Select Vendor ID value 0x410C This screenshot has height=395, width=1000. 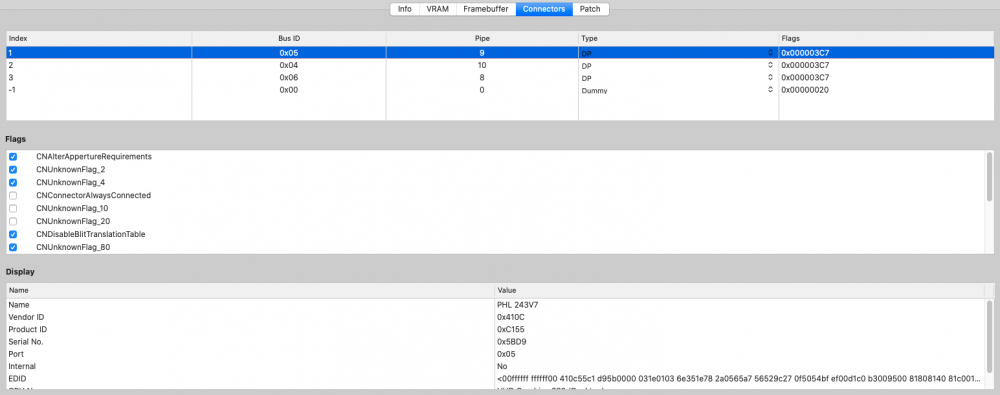point(510,317)
